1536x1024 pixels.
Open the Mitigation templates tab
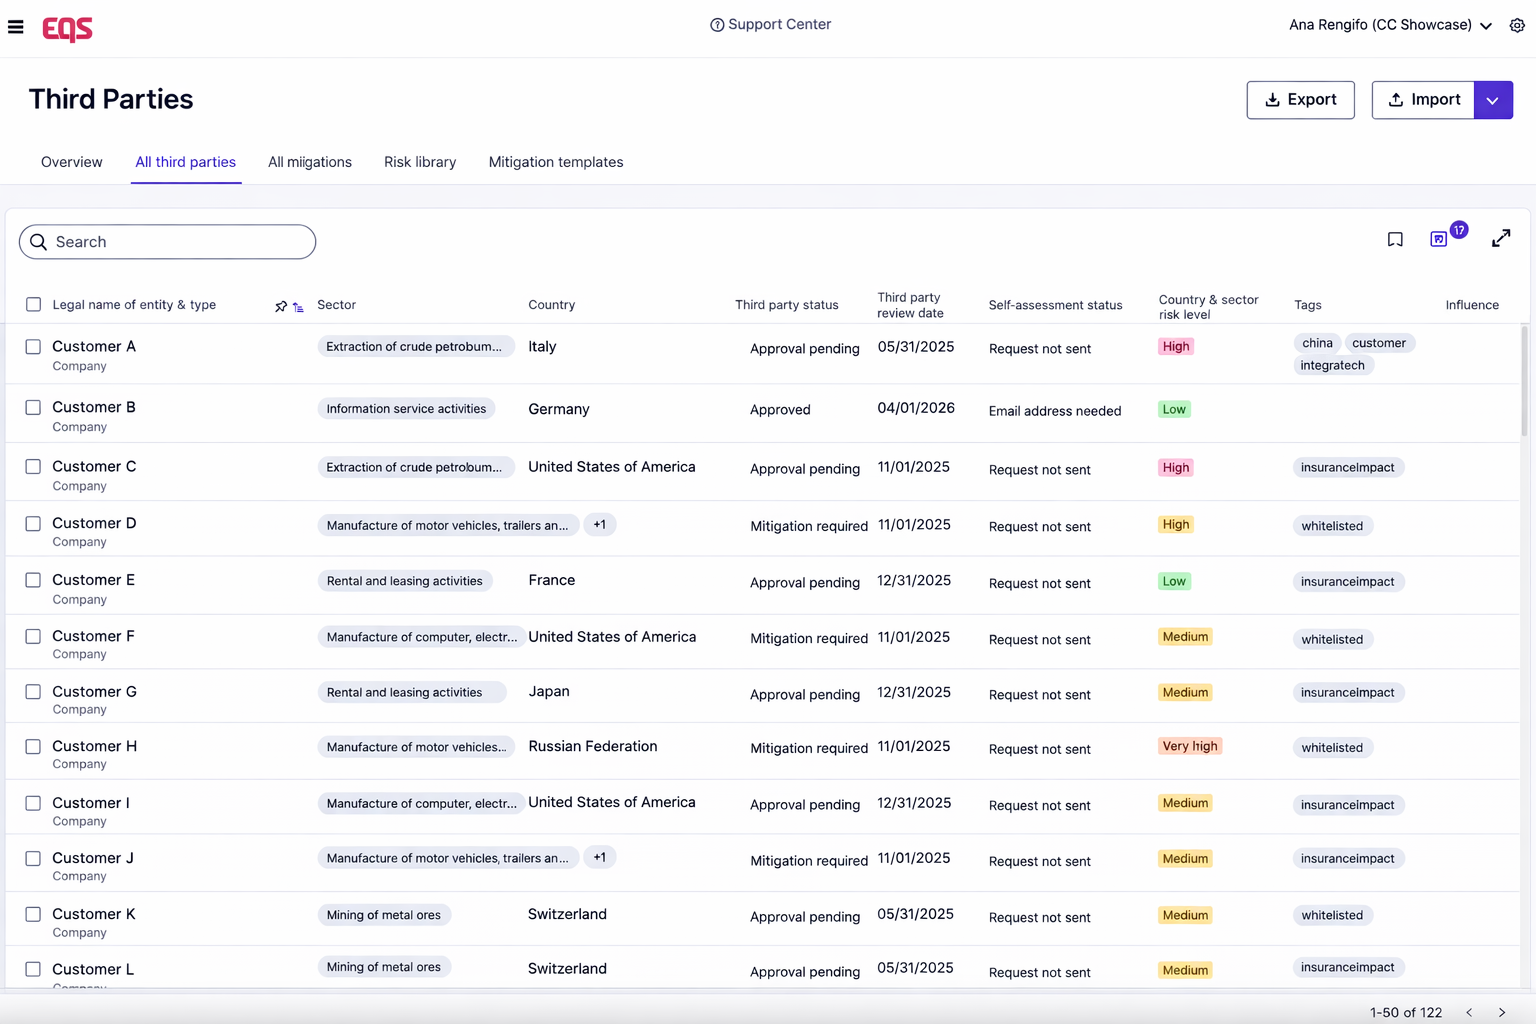(x=555, y=162)
